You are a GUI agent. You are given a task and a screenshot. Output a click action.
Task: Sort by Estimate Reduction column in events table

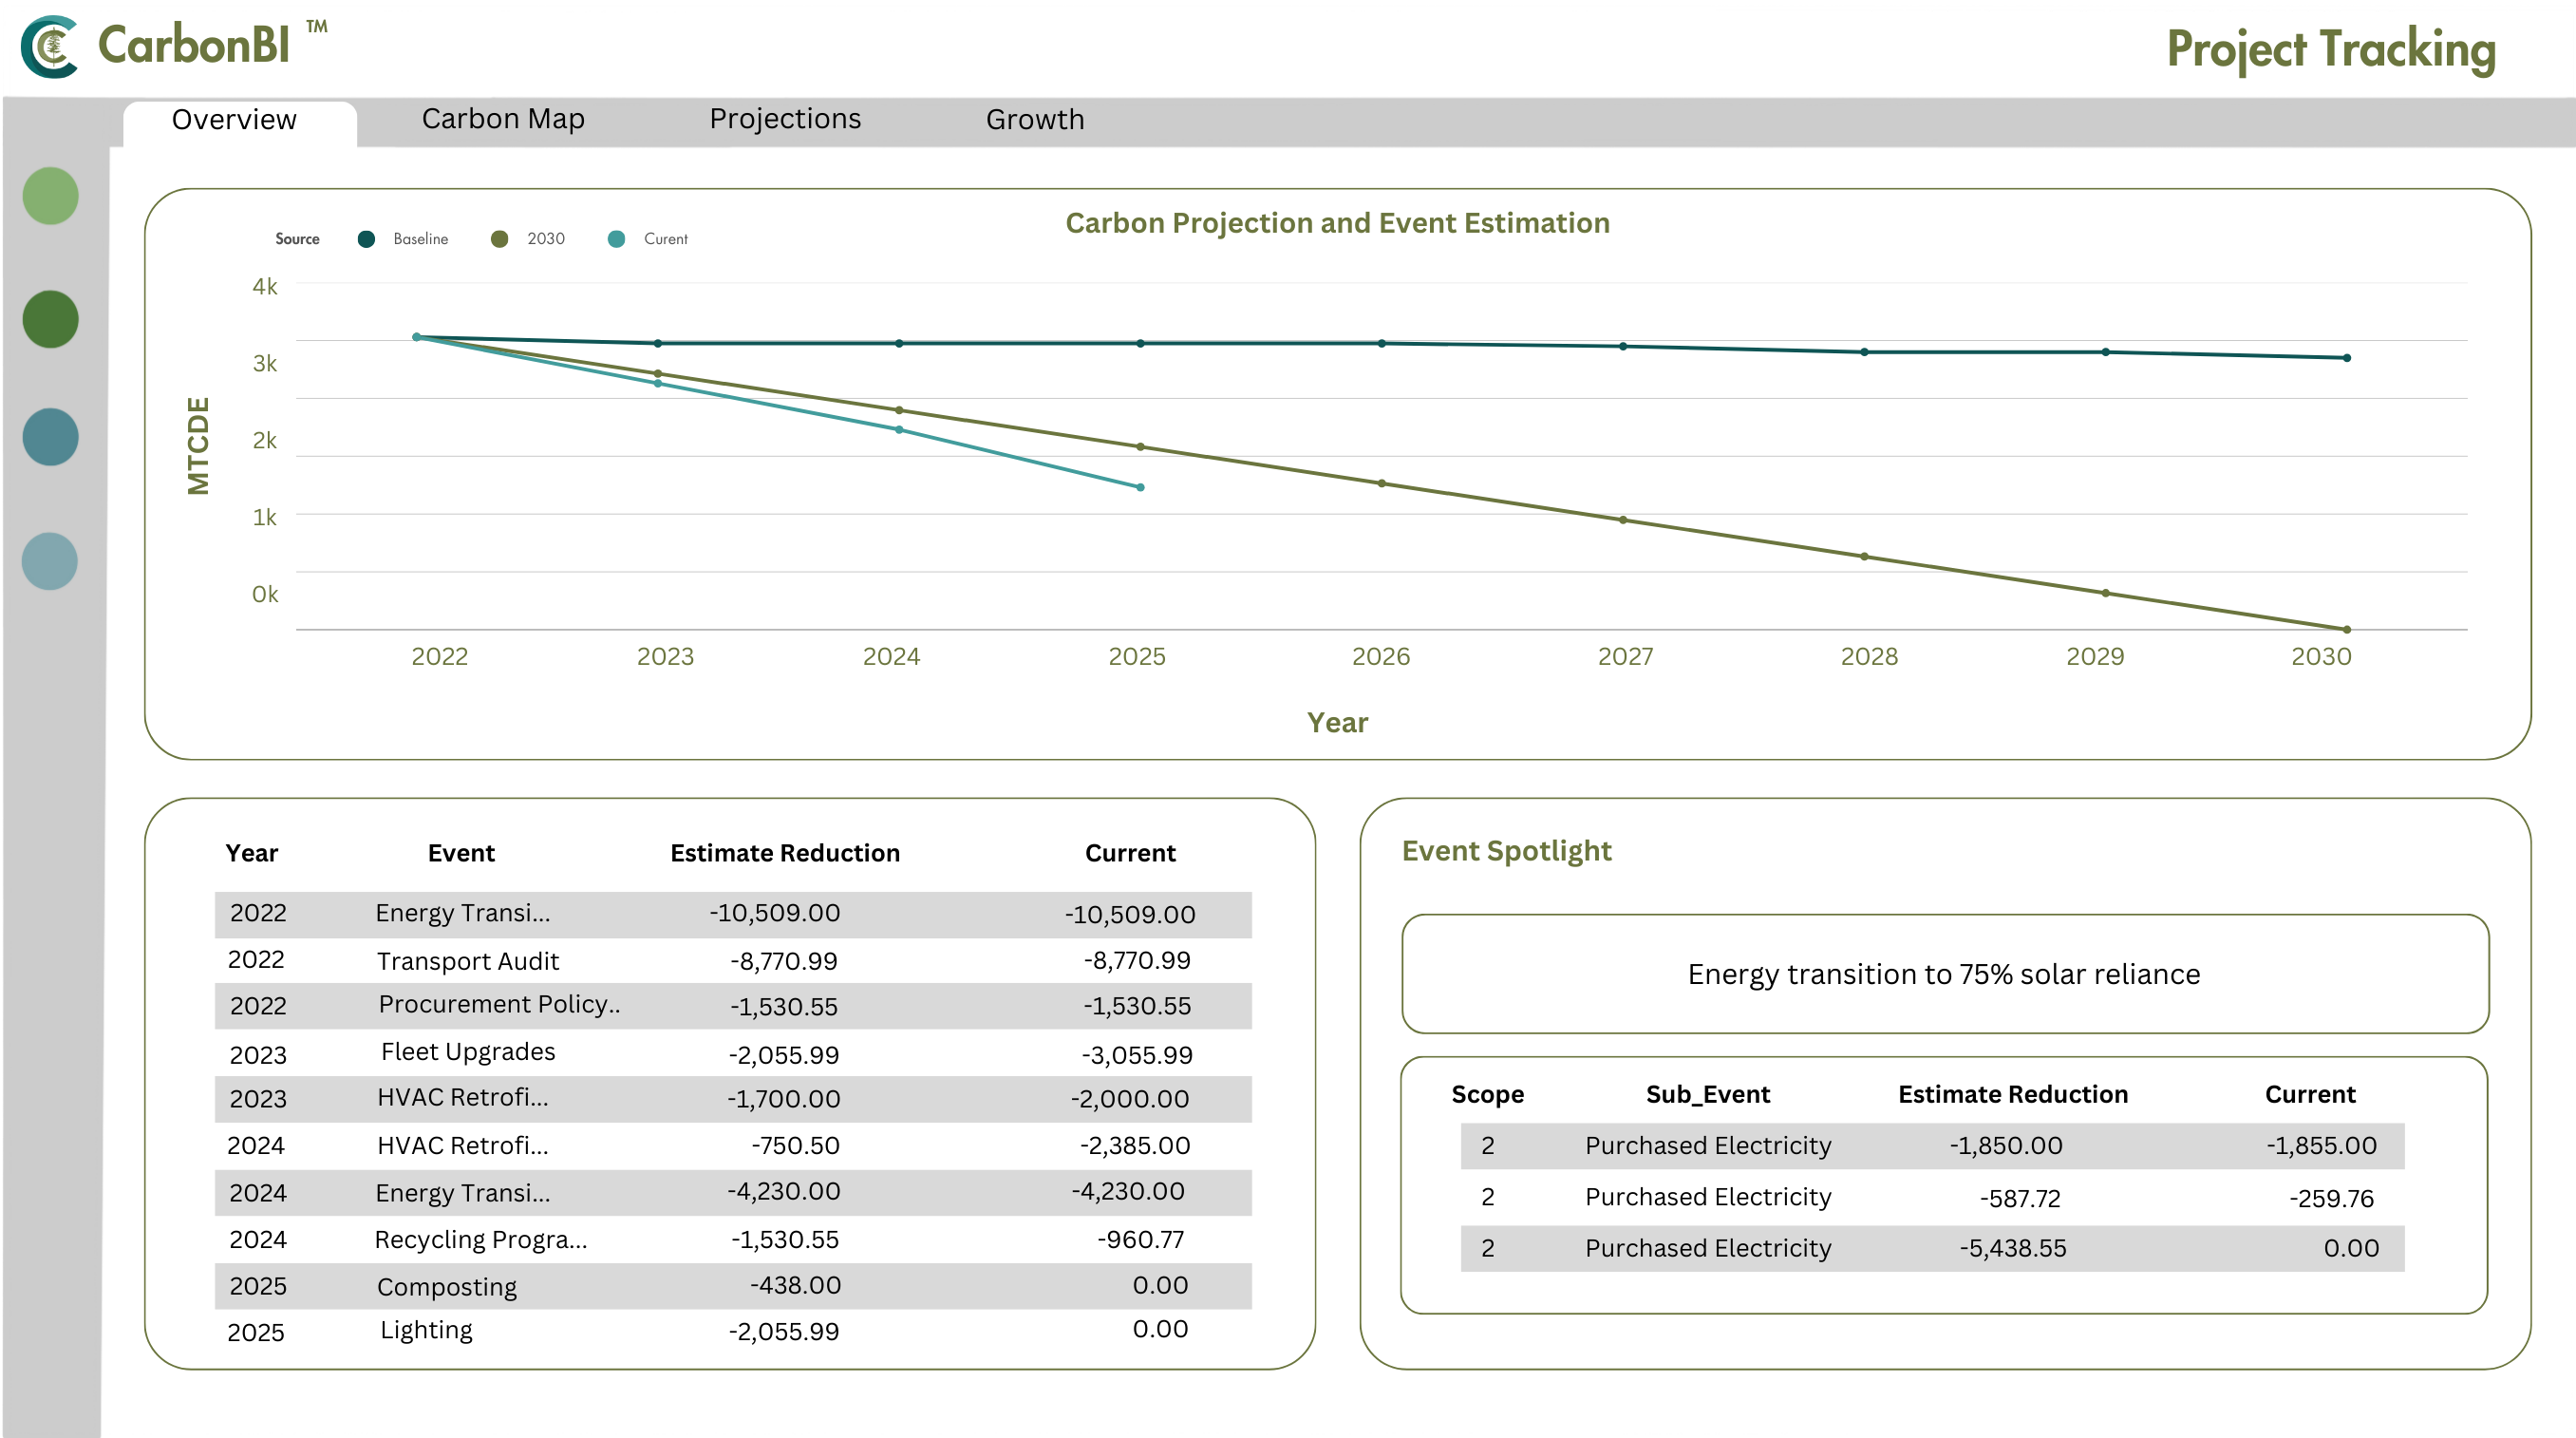tap(785, 853)
